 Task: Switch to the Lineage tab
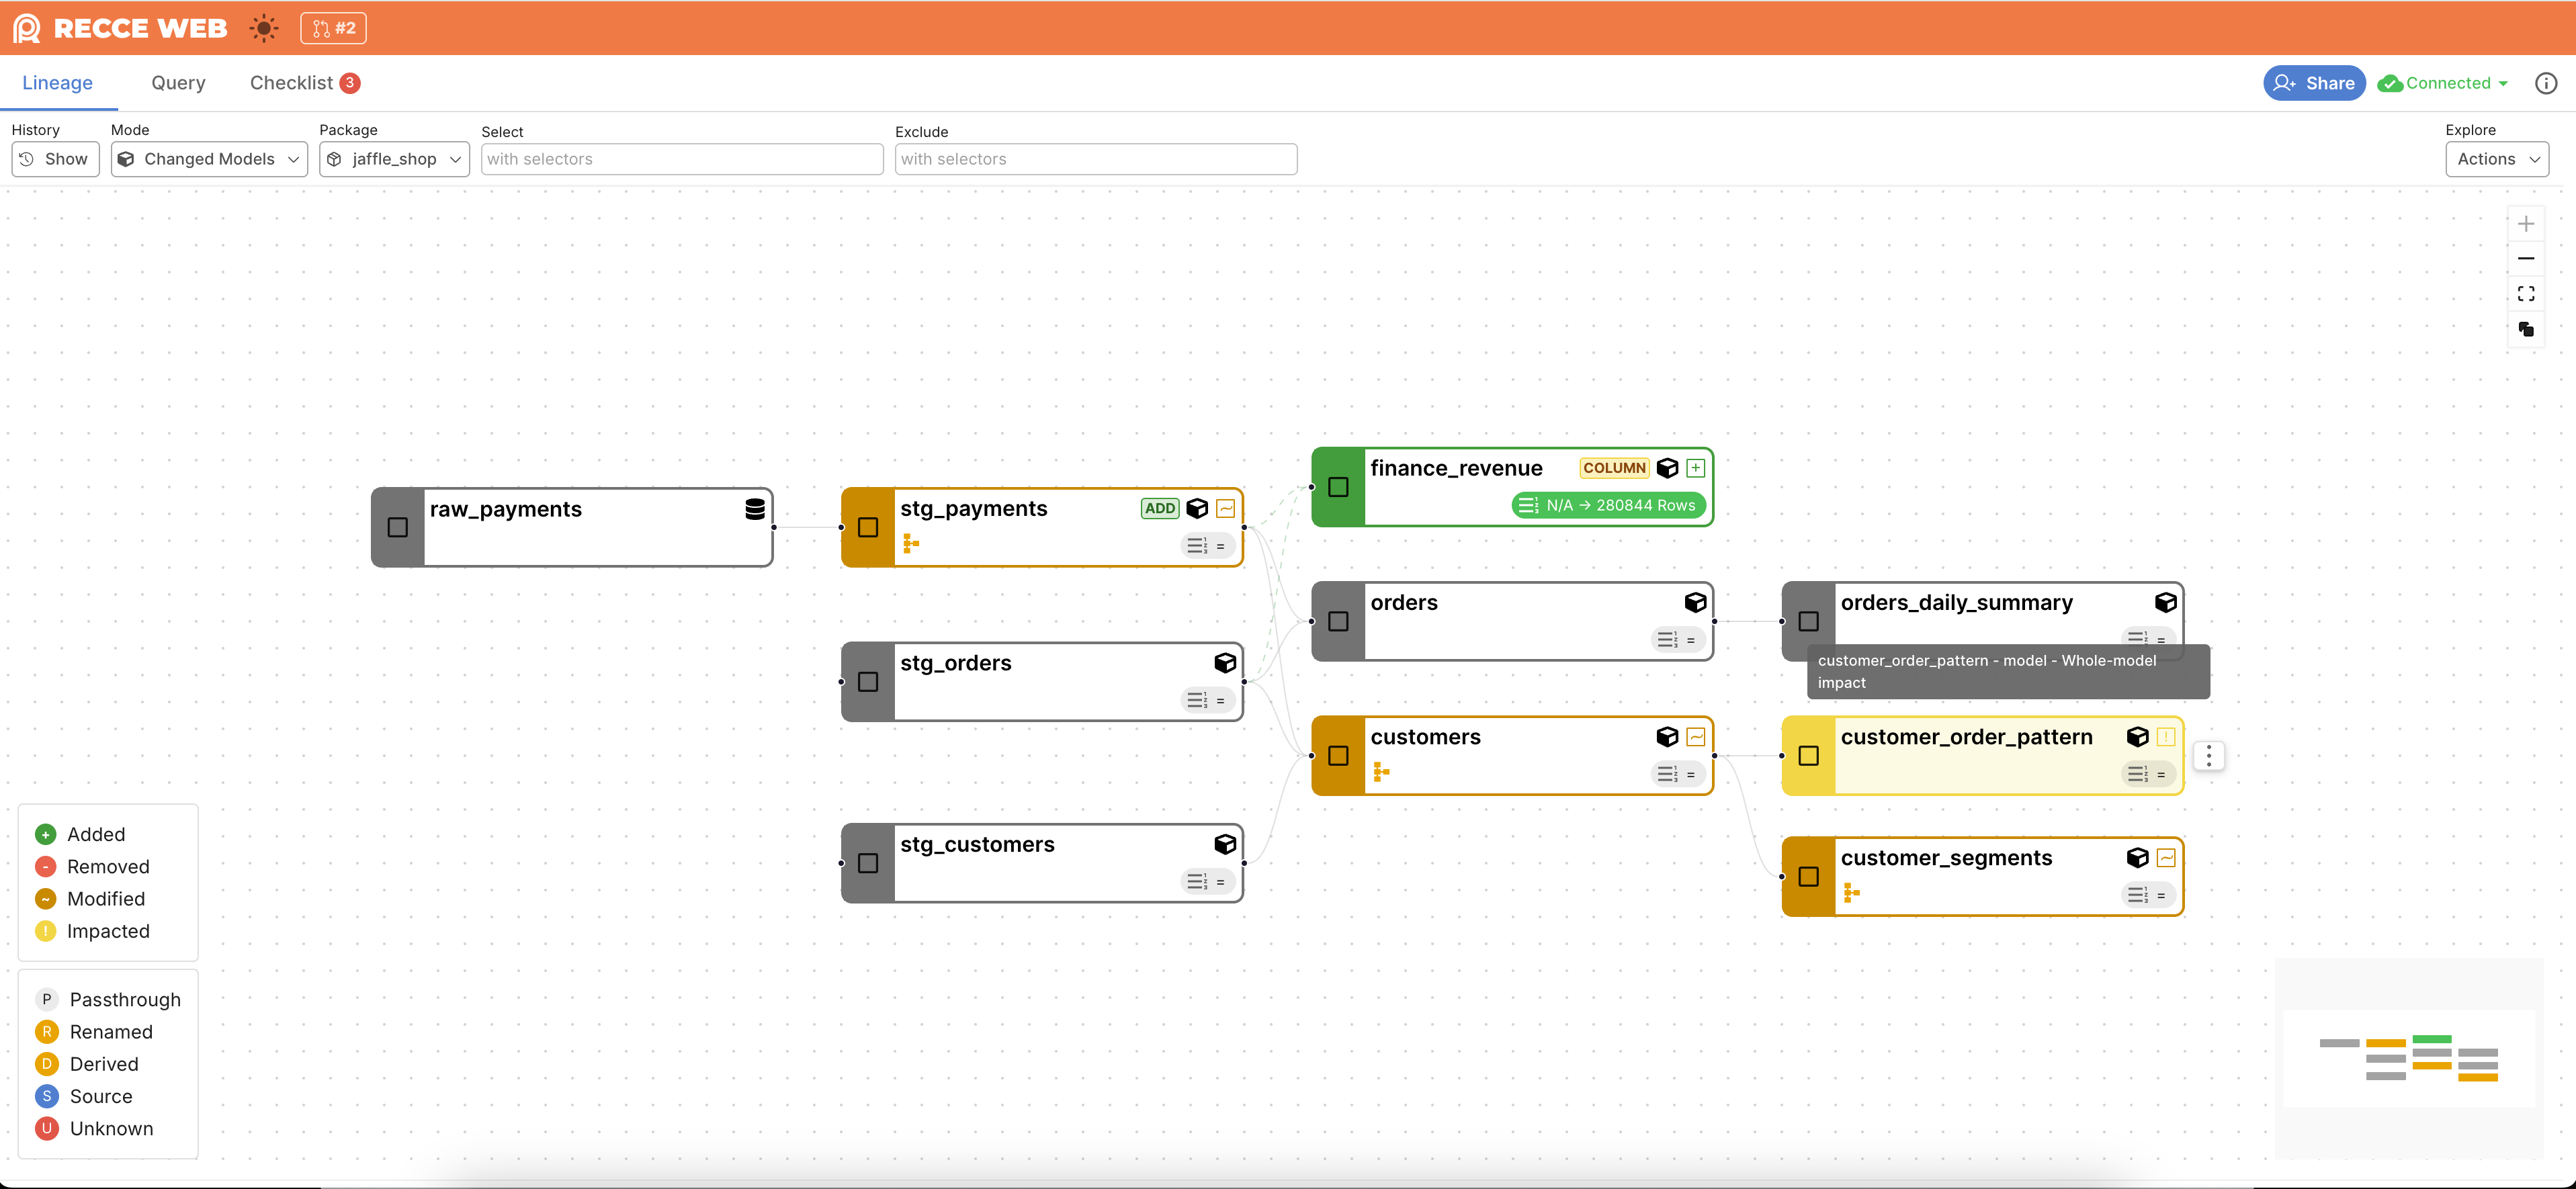click(57, 83)
